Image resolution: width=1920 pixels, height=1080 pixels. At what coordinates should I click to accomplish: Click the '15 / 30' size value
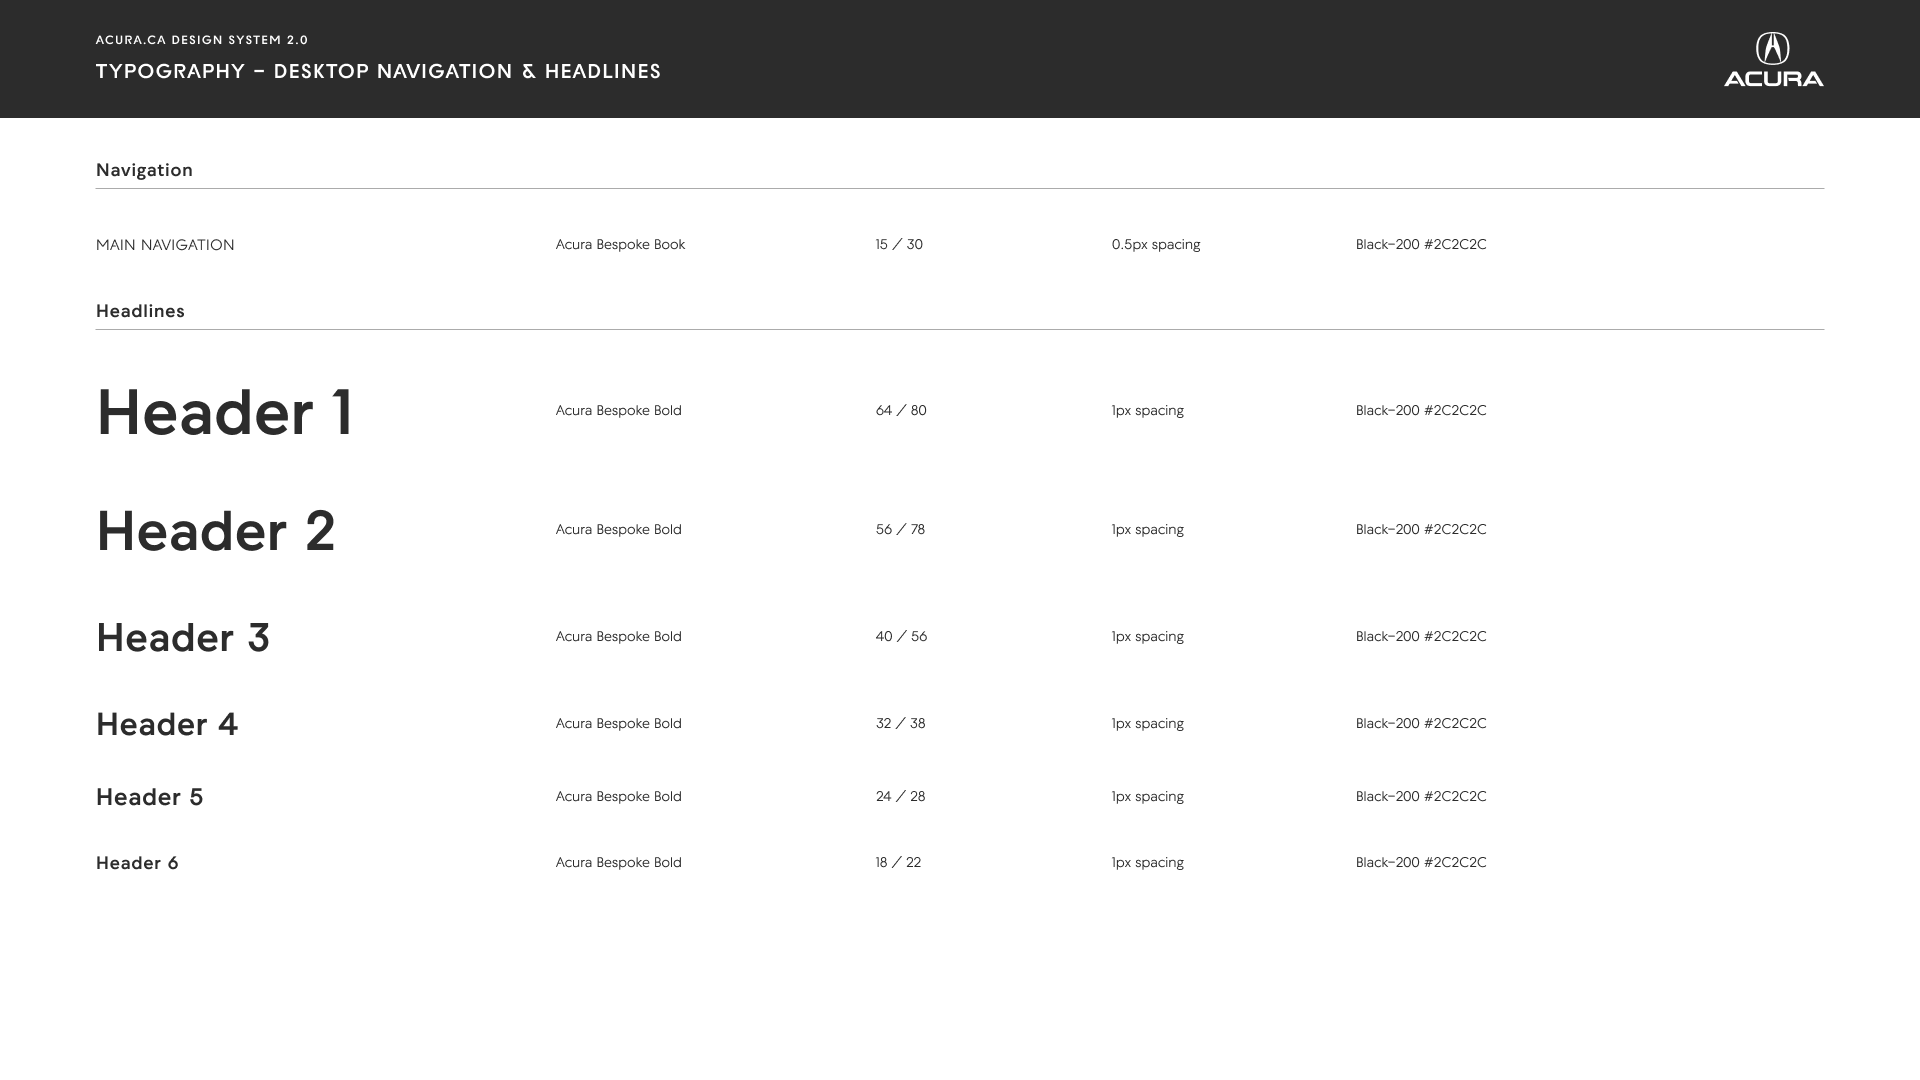click(899, 245)
